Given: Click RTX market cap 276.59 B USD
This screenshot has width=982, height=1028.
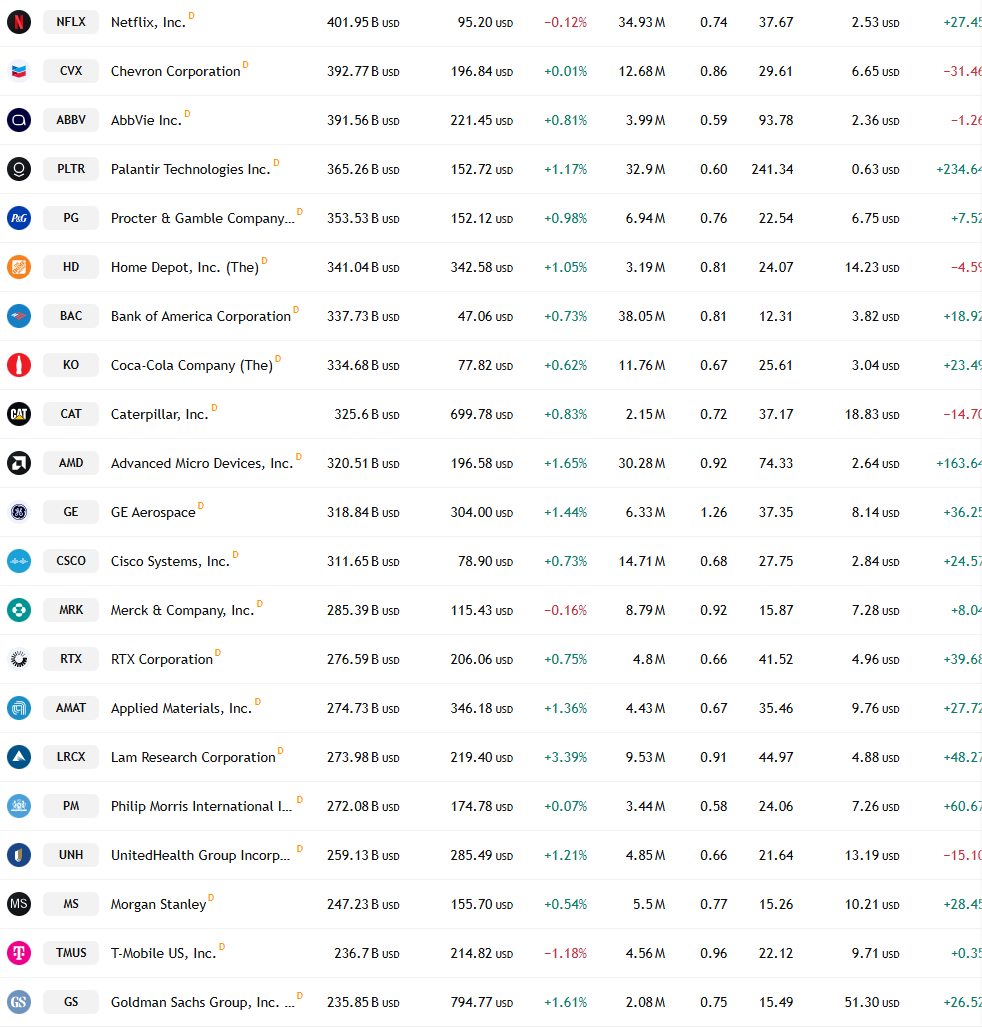Looking at the screenshot, I should click(363, 660).
